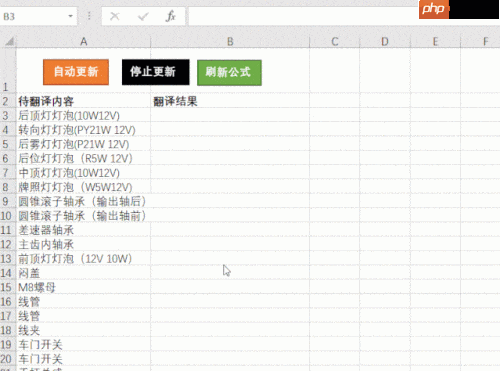The width and height of the screenshot is (500, 371).
Task: Select row 2 header
Action: (7, 101)
